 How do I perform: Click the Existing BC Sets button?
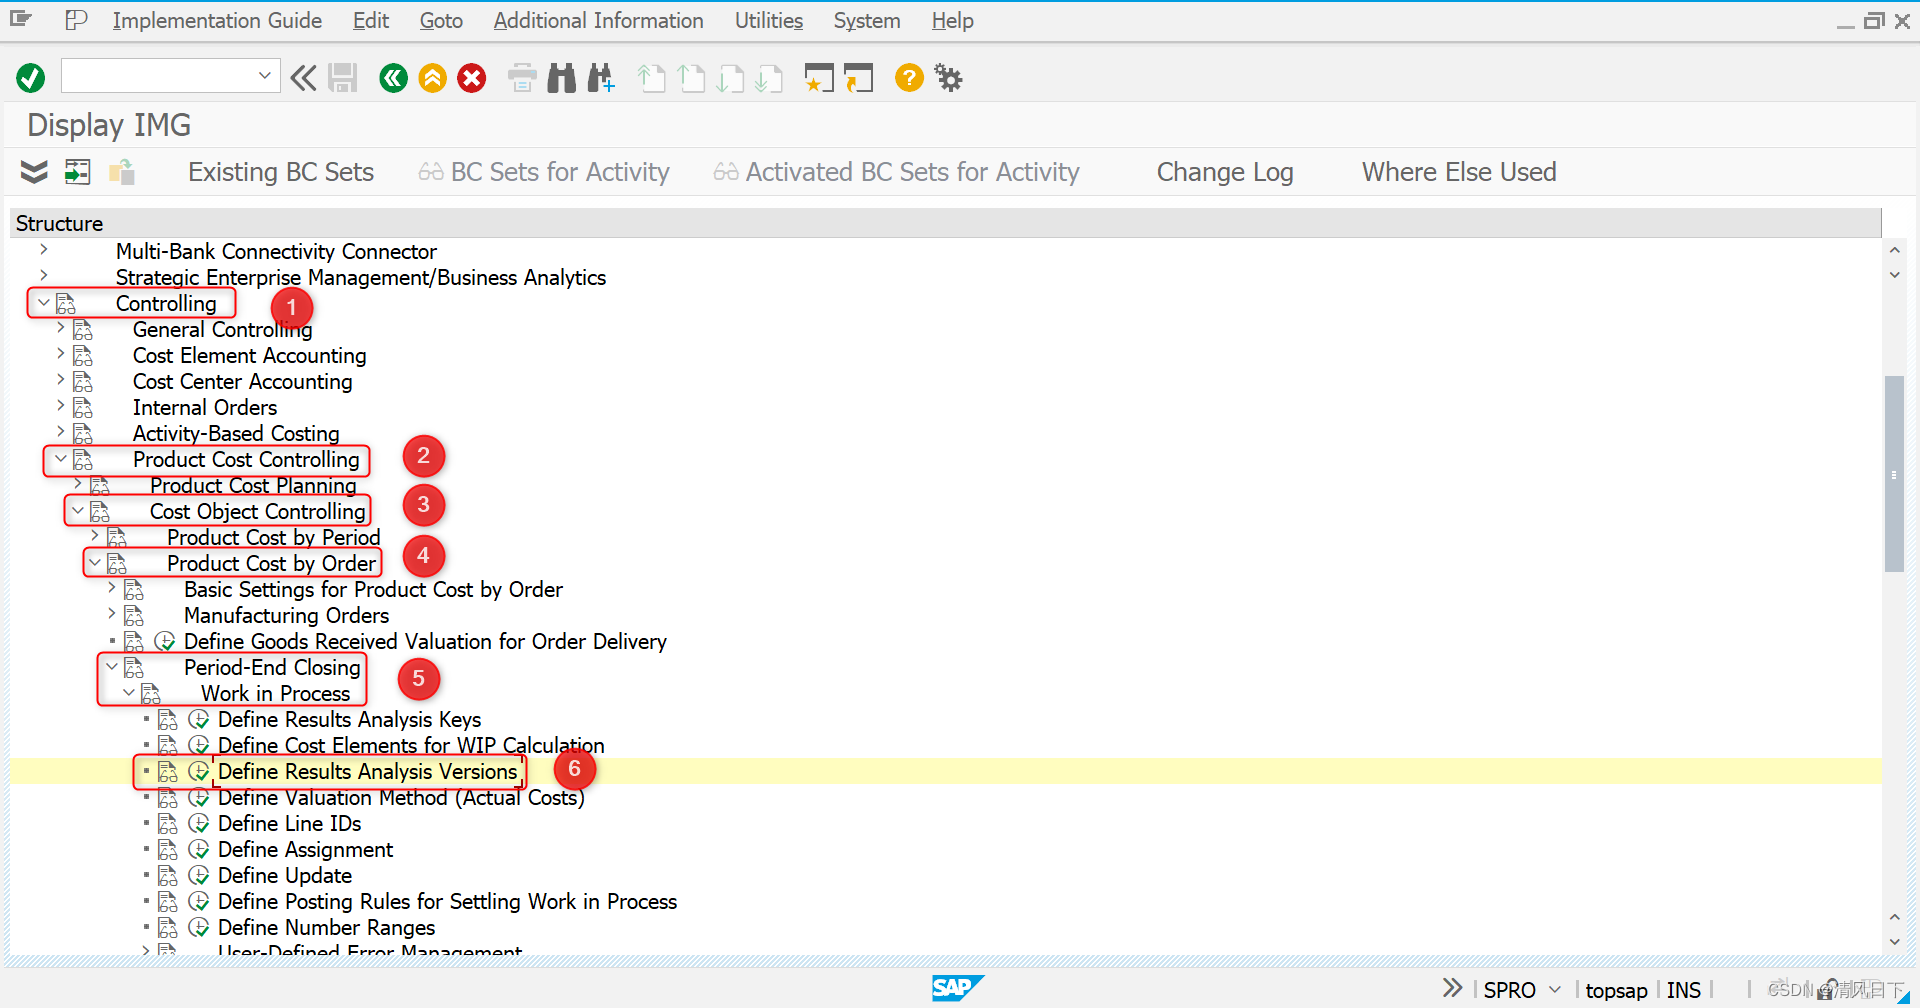[281, 172]
